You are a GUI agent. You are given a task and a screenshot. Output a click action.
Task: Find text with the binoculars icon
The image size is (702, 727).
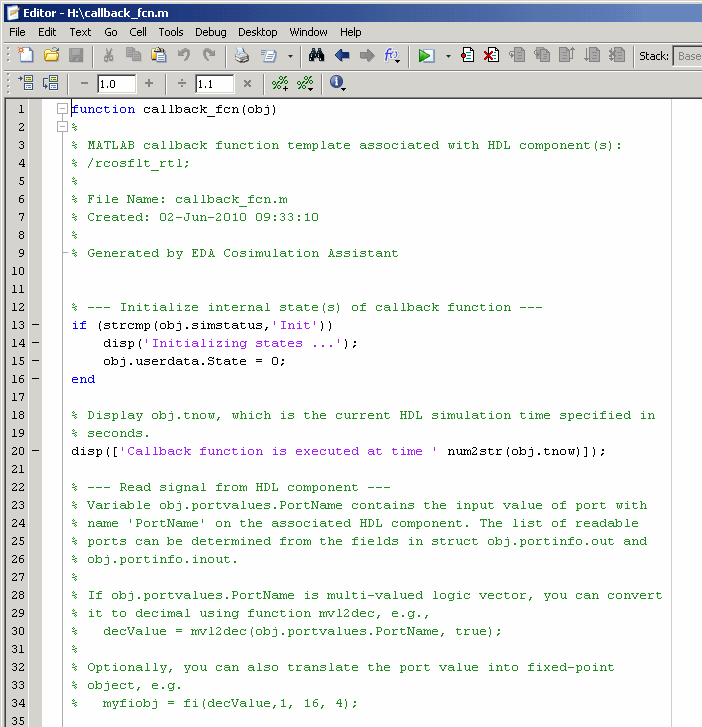316,56
